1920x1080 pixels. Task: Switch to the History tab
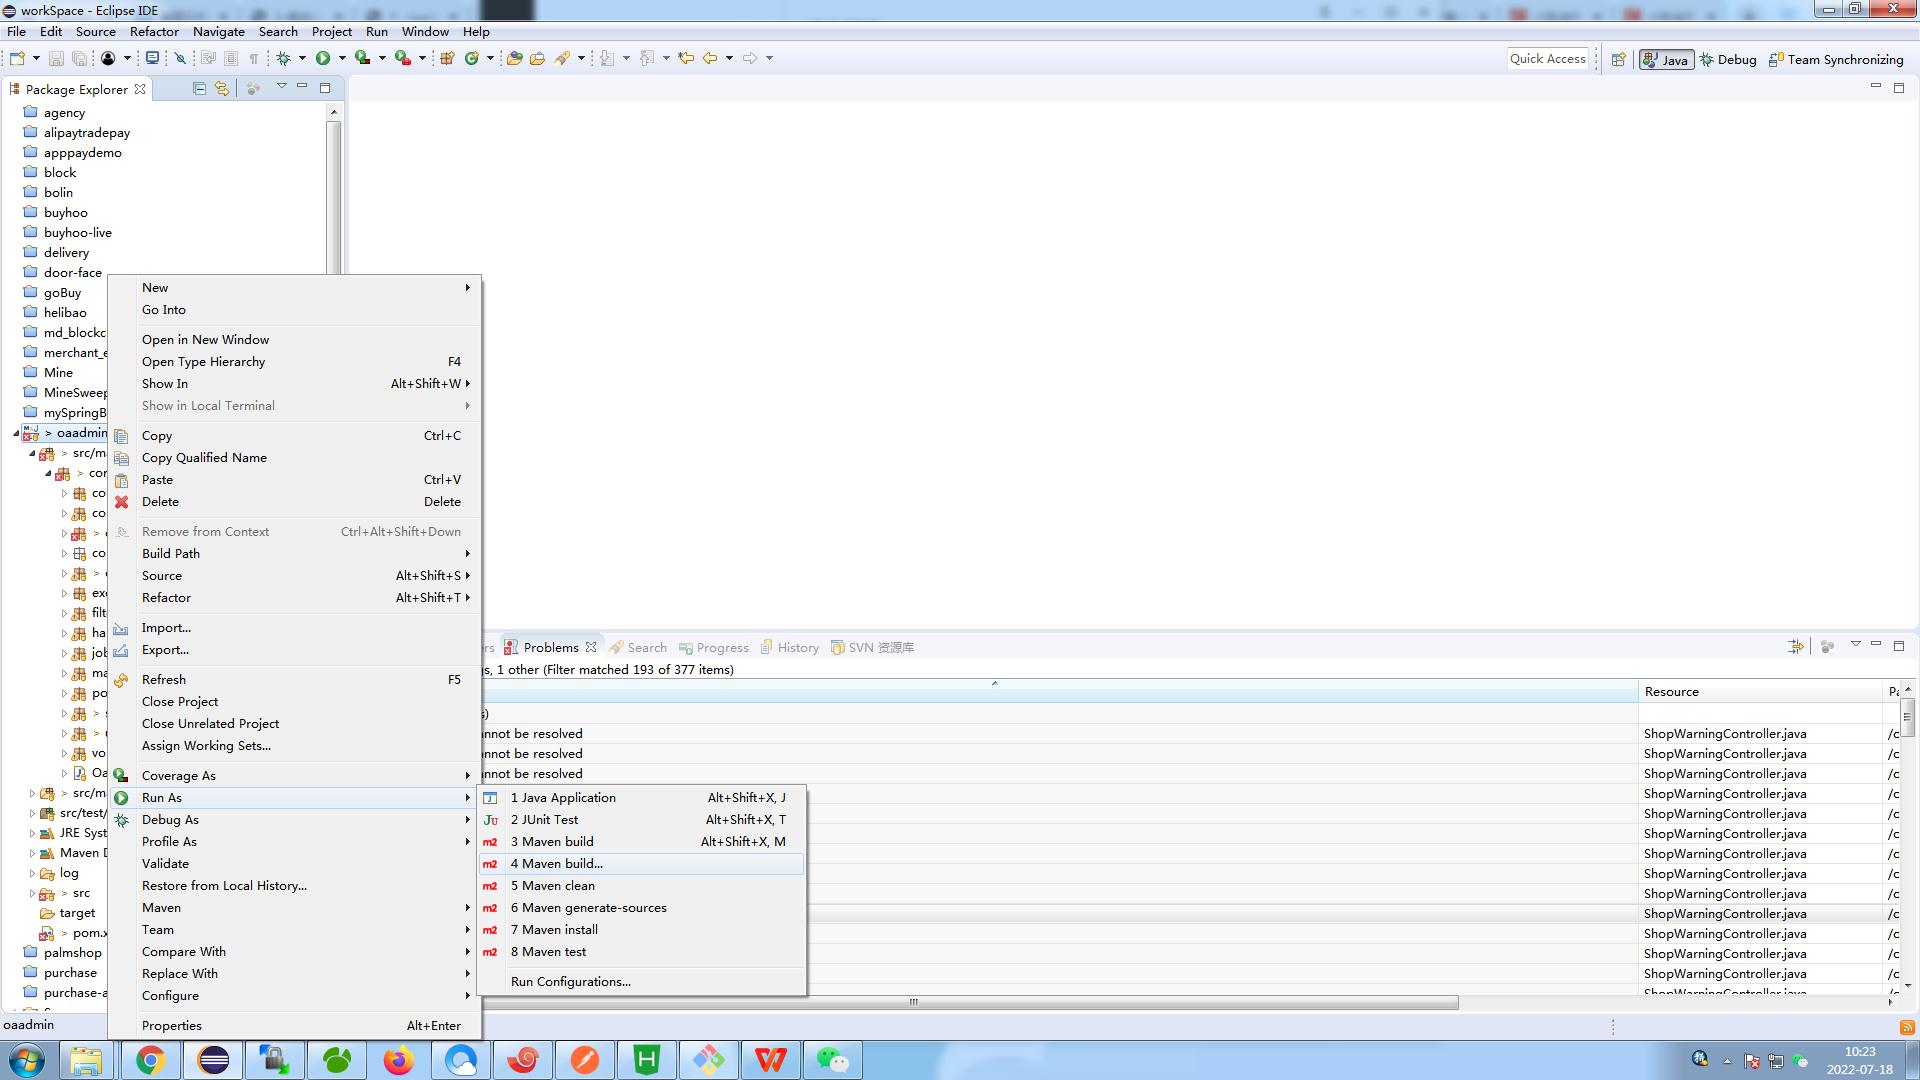point(789,647)
